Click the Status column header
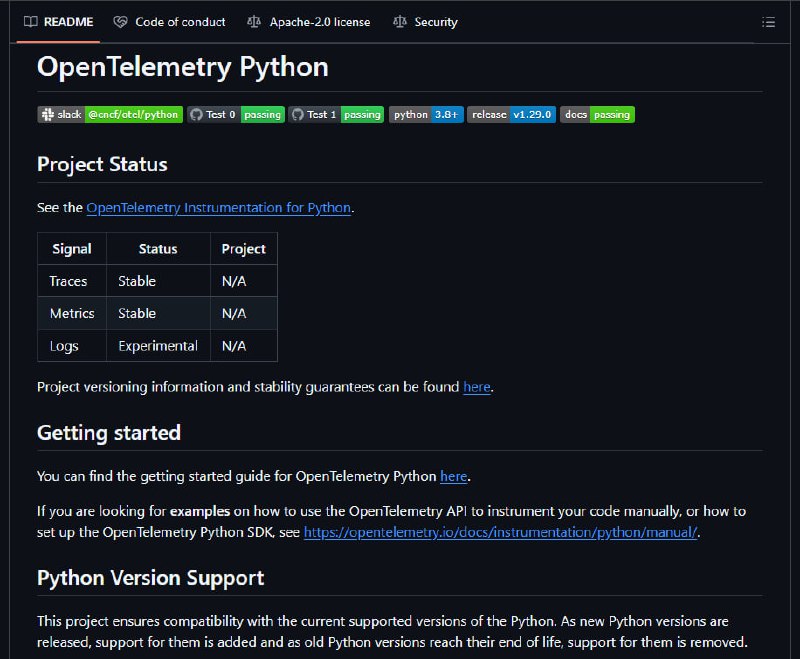Viewport: 800px width, 659px height. point(158,249)
